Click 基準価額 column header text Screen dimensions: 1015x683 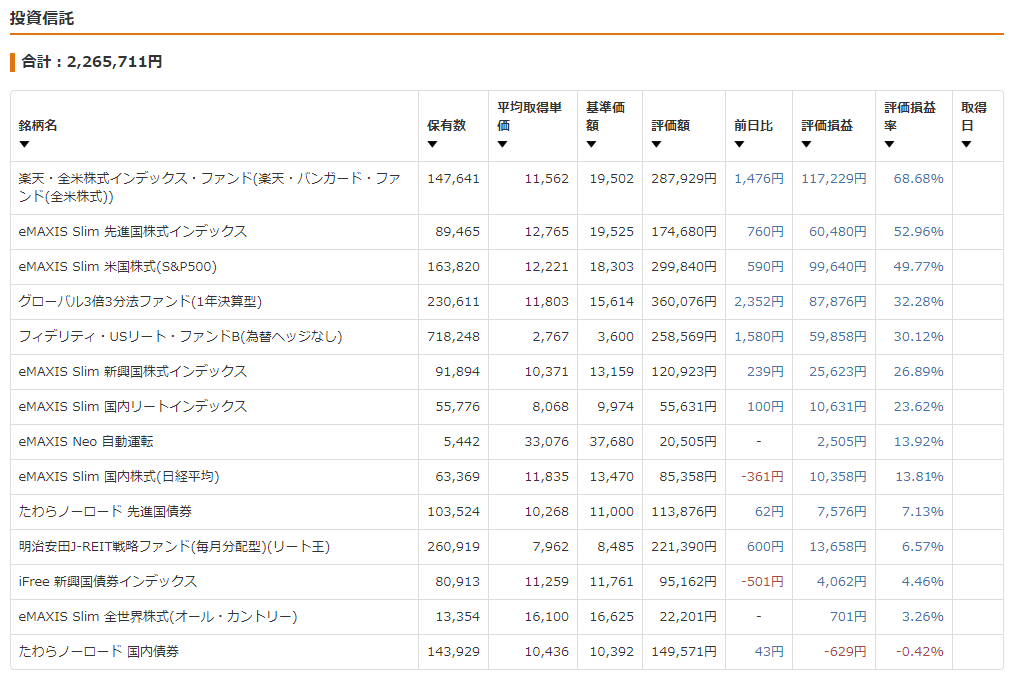click(605, 117)
